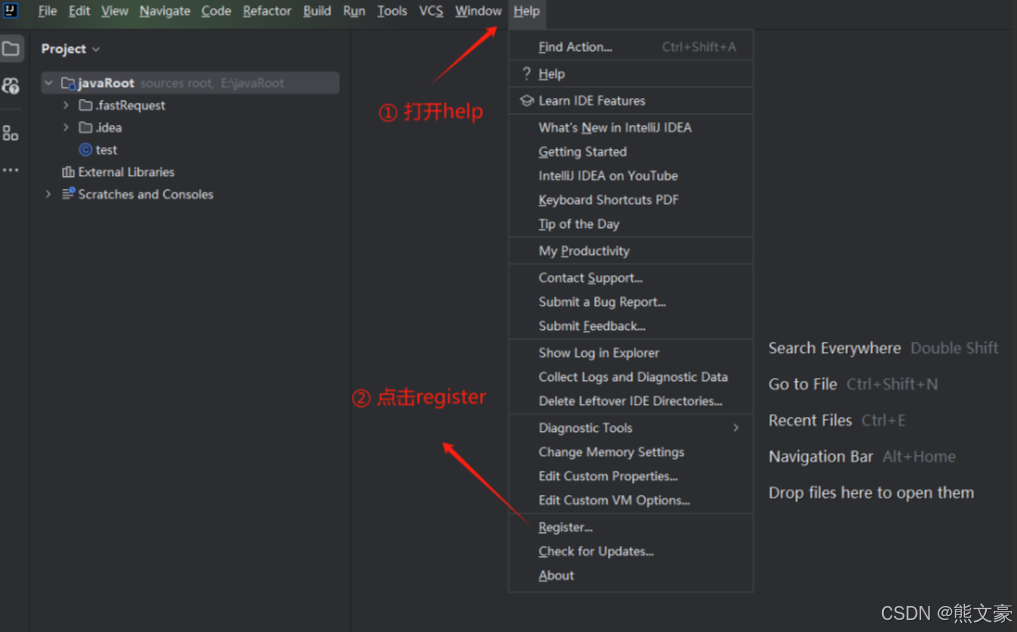Open the Build menu
The width and height of the screenshot is (1017, 632).
[x=317, y=11]
